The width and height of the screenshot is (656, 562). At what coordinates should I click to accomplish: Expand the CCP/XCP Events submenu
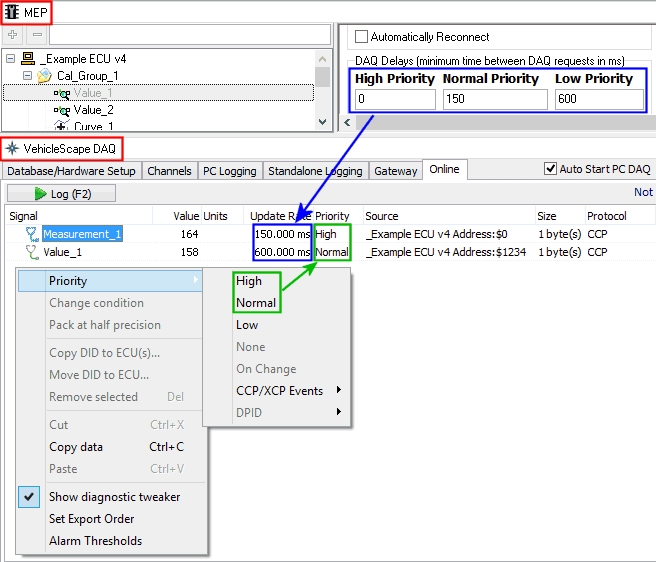pyautogui.click(x=279, y=390)
